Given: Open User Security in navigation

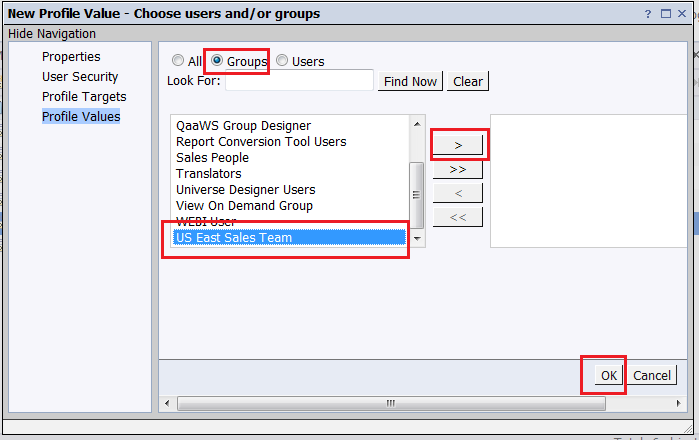Looking at the screenshot, I should (x=80, y=77).
